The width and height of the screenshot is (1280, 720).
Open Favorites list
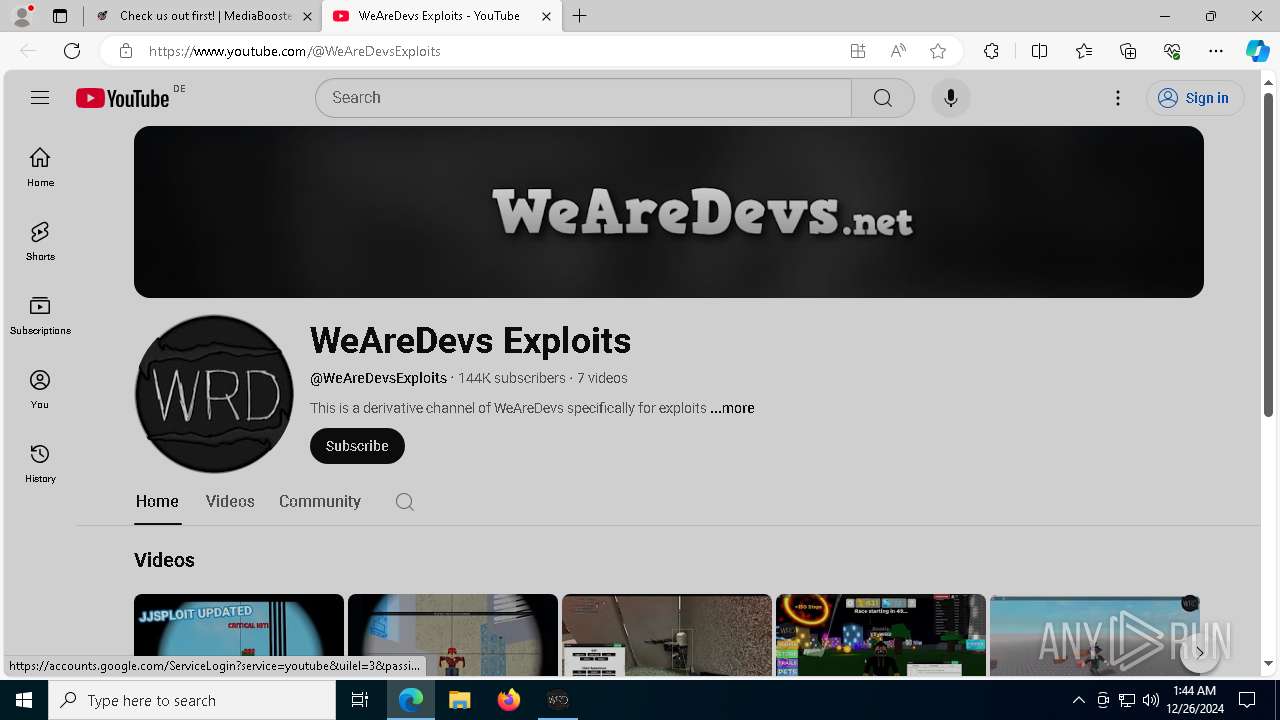(x=1084, y=51)
